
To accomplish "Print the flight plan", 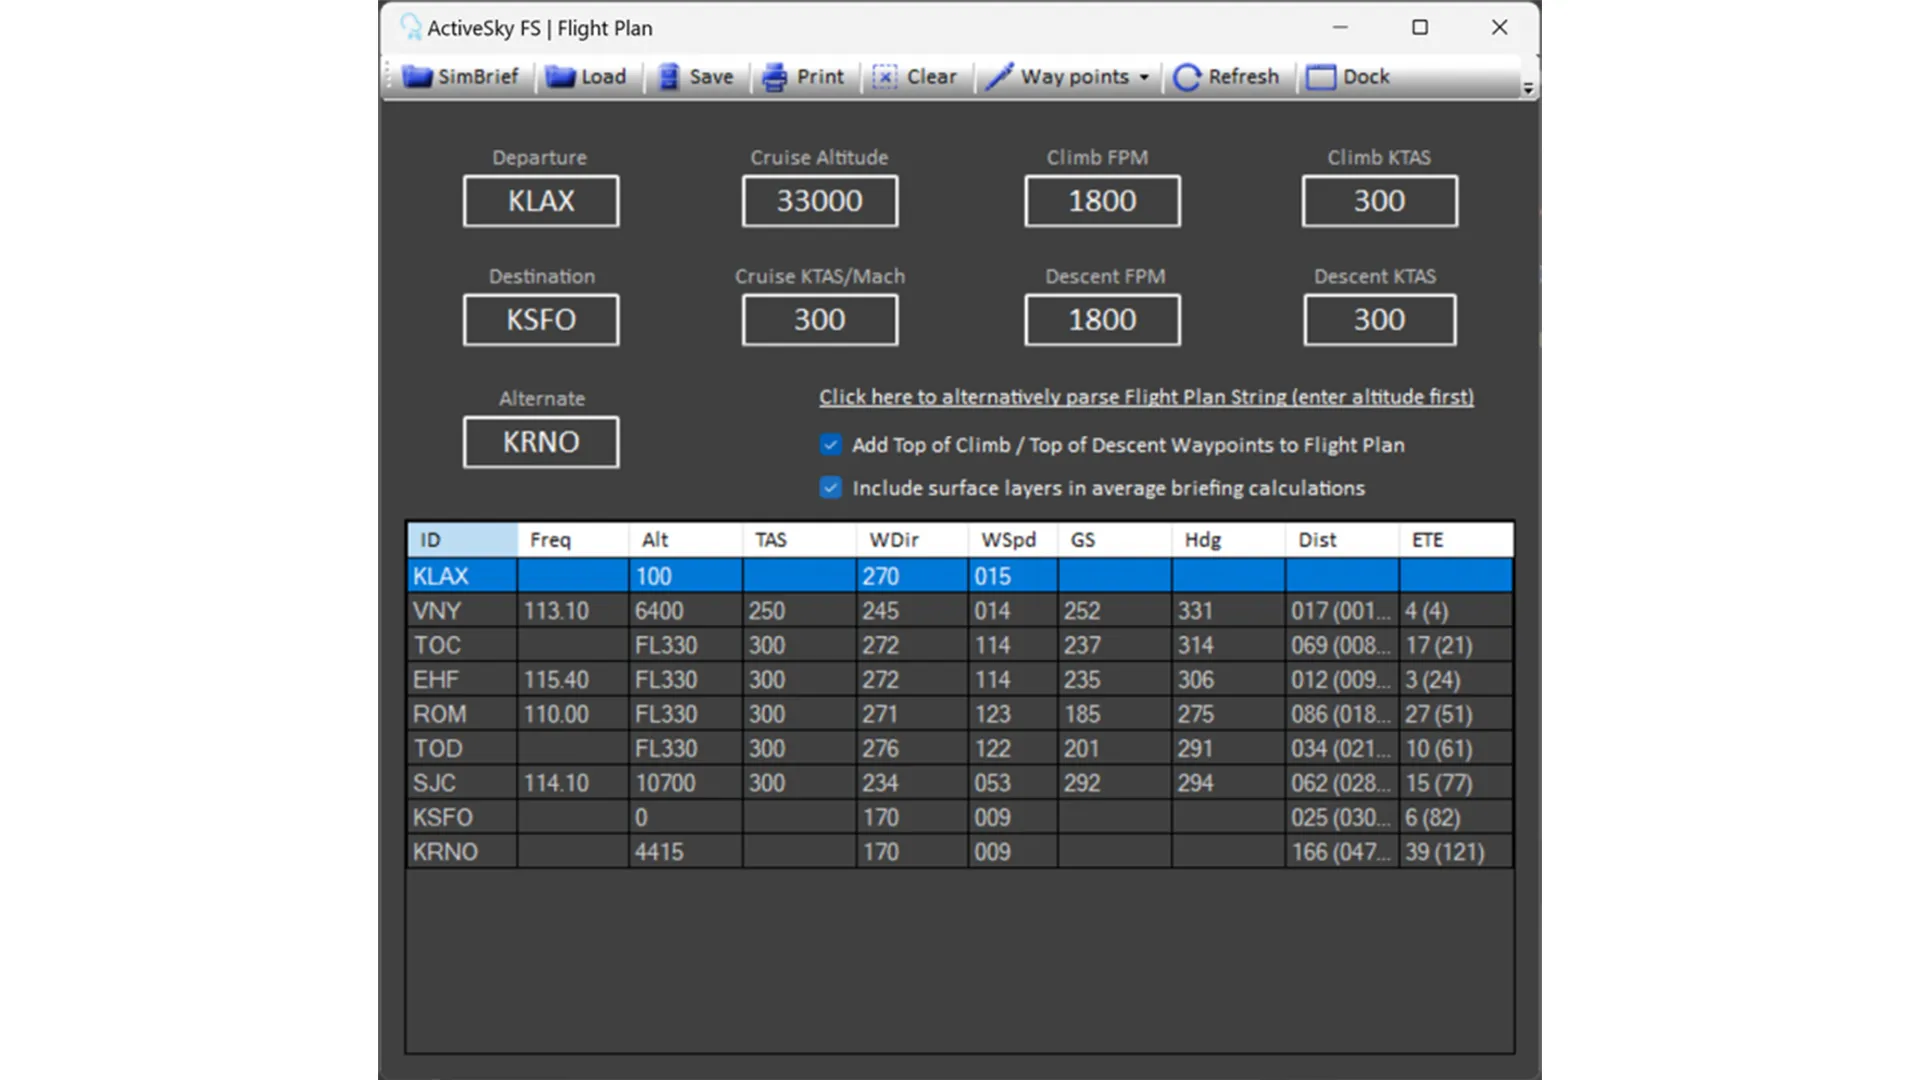I will click(804, 77).
